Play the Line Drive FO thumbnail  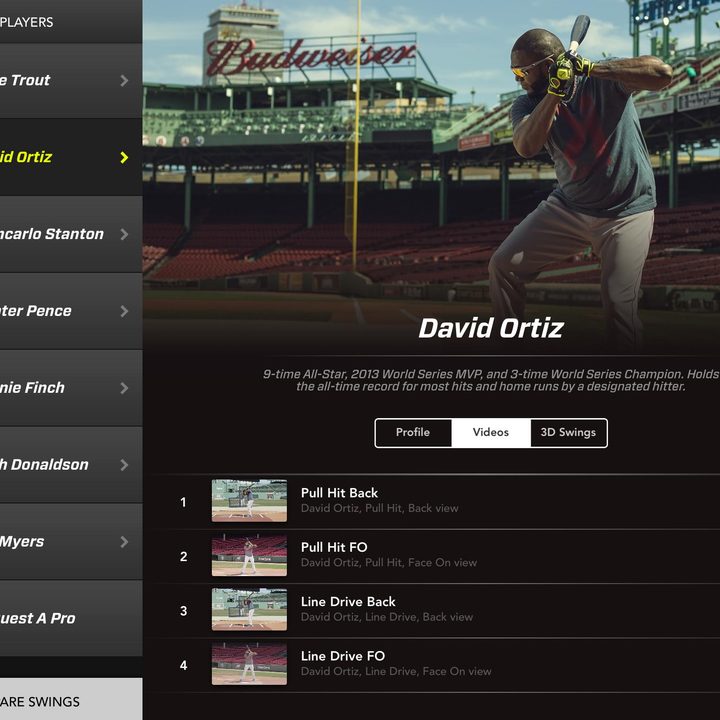point(249,664)
